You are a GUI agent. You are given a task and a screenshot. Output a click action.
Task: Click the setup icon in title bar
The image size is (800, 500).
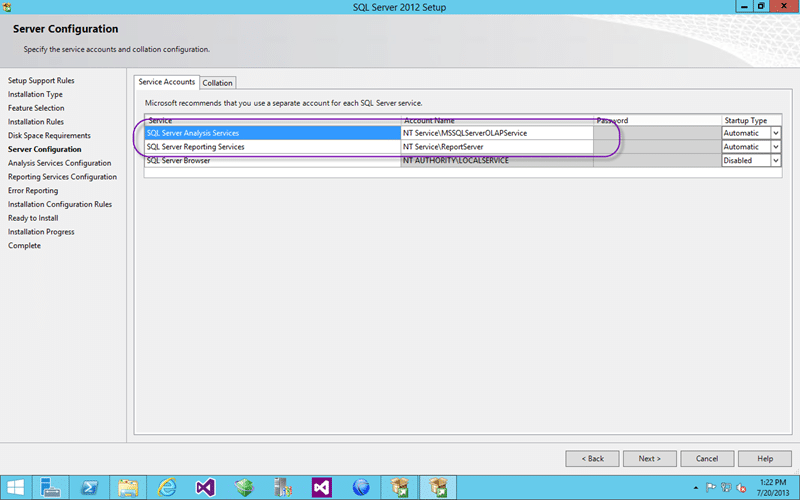click(7, 7)
